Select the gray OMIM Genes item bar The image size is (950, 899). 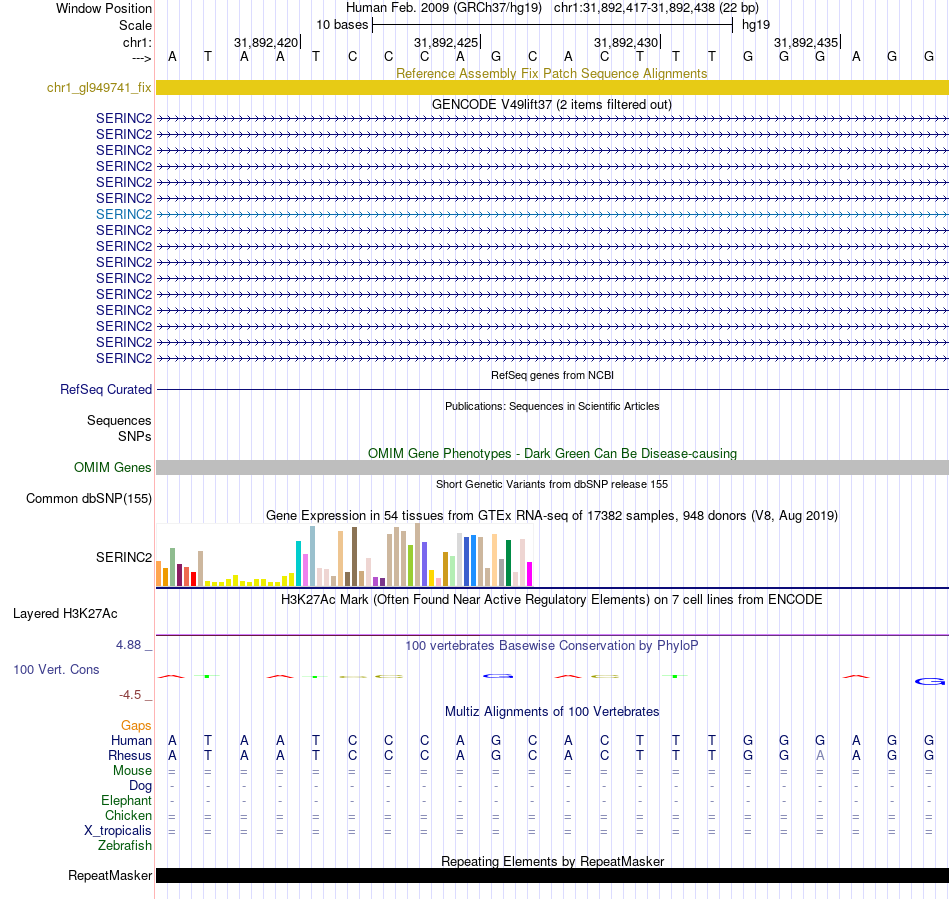click(552, 468)
